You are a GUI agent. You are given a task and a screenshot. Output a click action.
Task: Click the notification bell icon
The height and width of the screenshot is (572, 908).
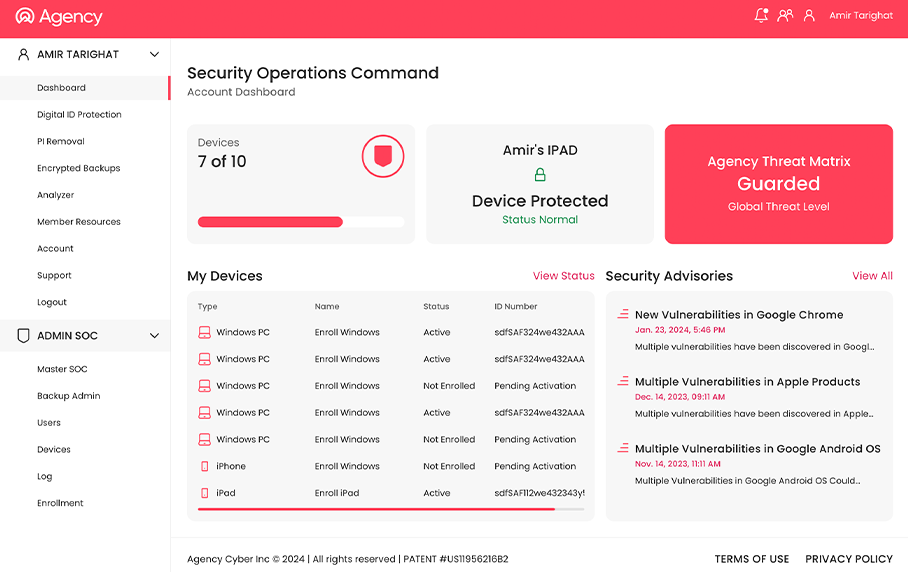coord(761,16)
